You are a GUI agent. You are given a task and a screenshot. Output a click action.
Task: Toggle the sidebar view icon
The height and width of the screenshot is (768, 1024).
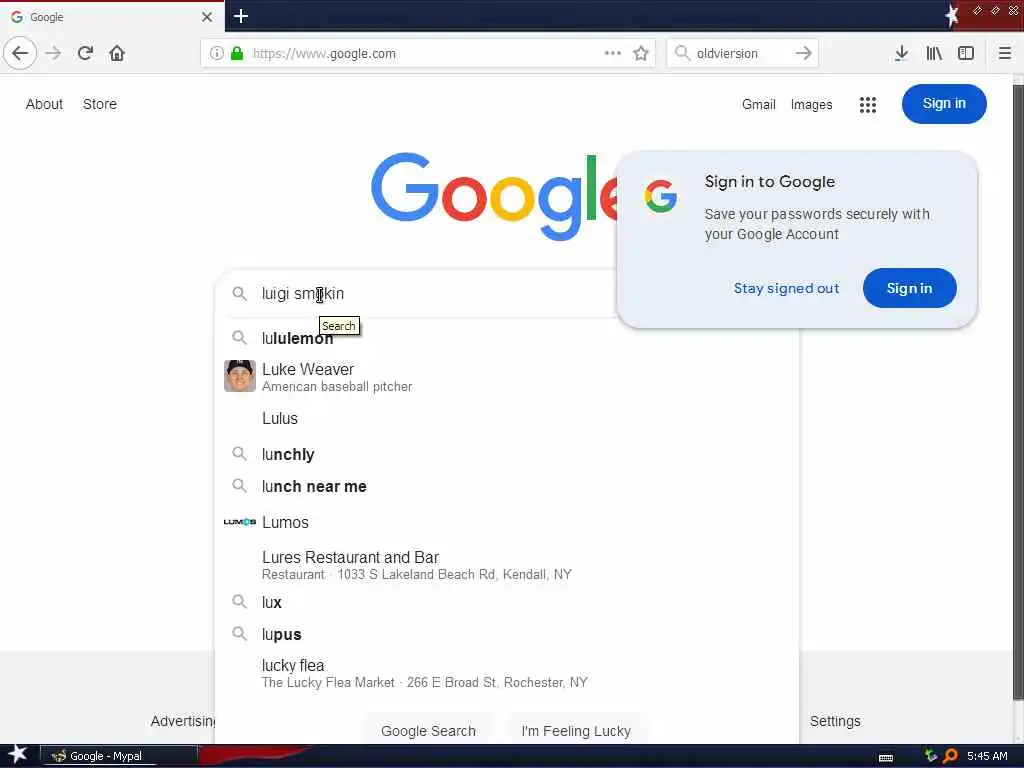tap(966, 54)
